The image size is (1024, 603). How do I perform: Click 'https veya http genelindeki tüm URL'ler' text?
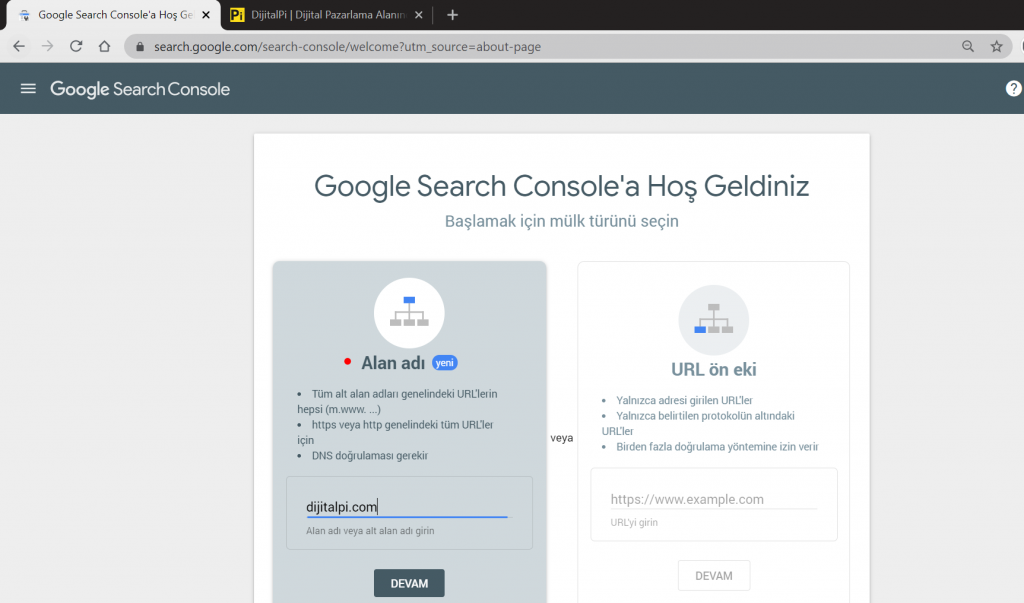pyautogui.click(x=402, y=425)
